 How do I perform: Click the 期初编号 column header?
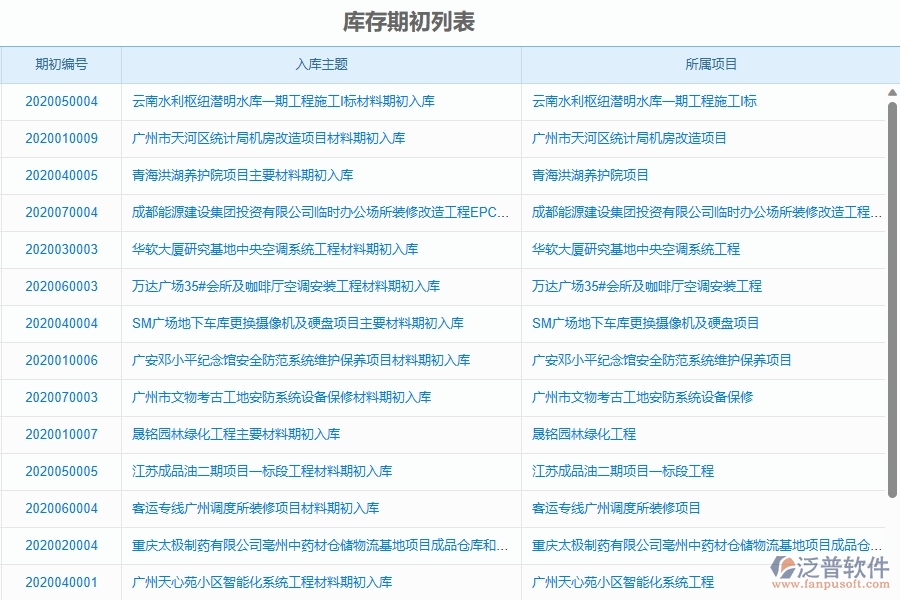pos(60,64)
